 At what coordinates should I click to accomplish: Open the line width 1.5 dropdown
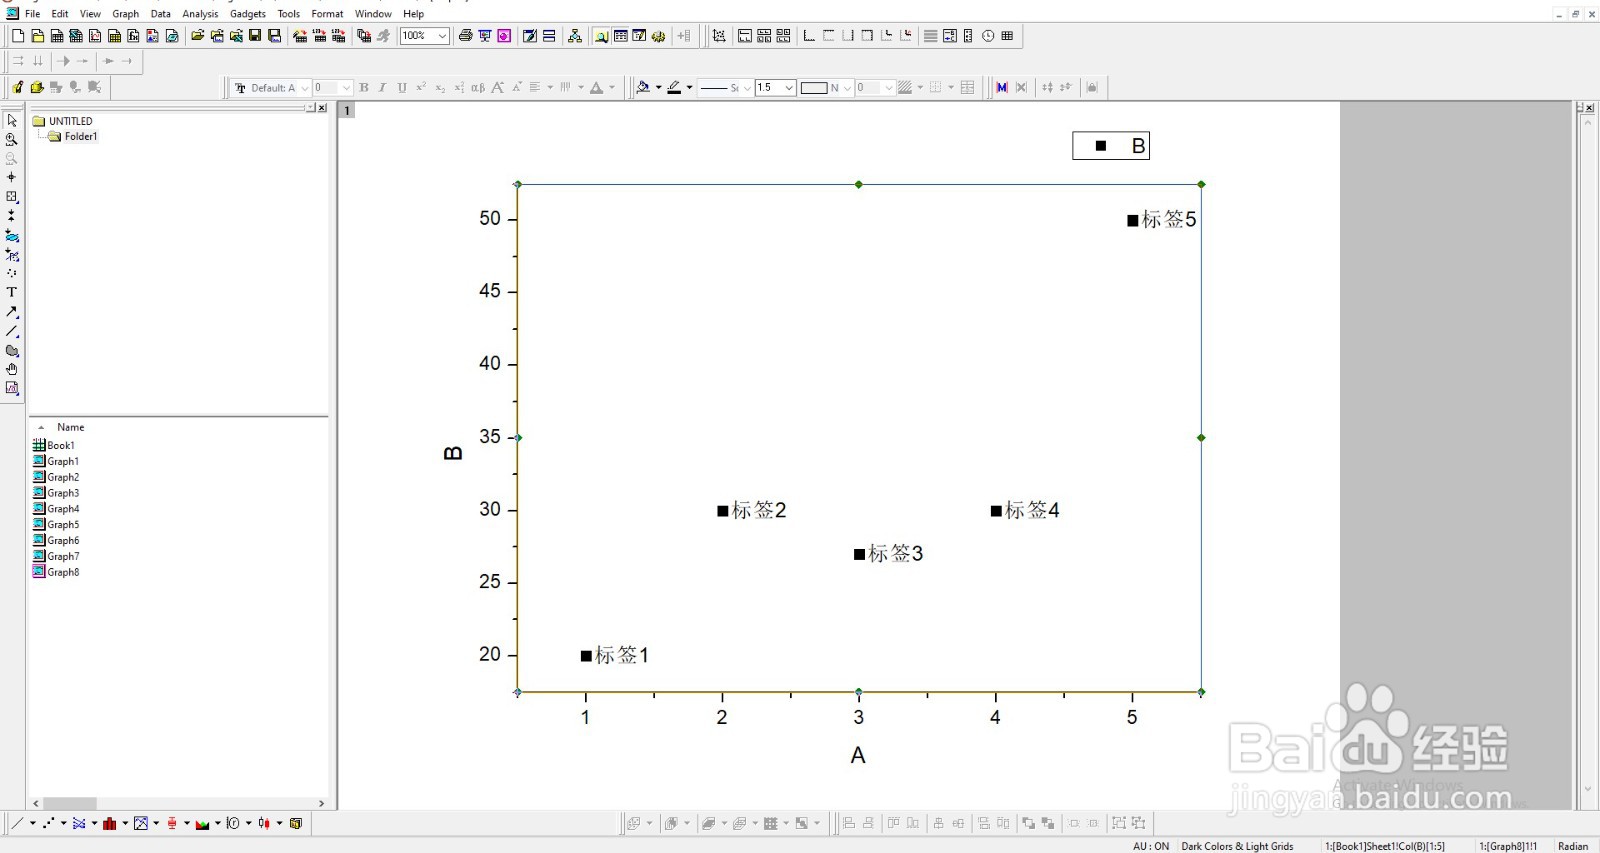pyautogui.click(x=789, y=88)
